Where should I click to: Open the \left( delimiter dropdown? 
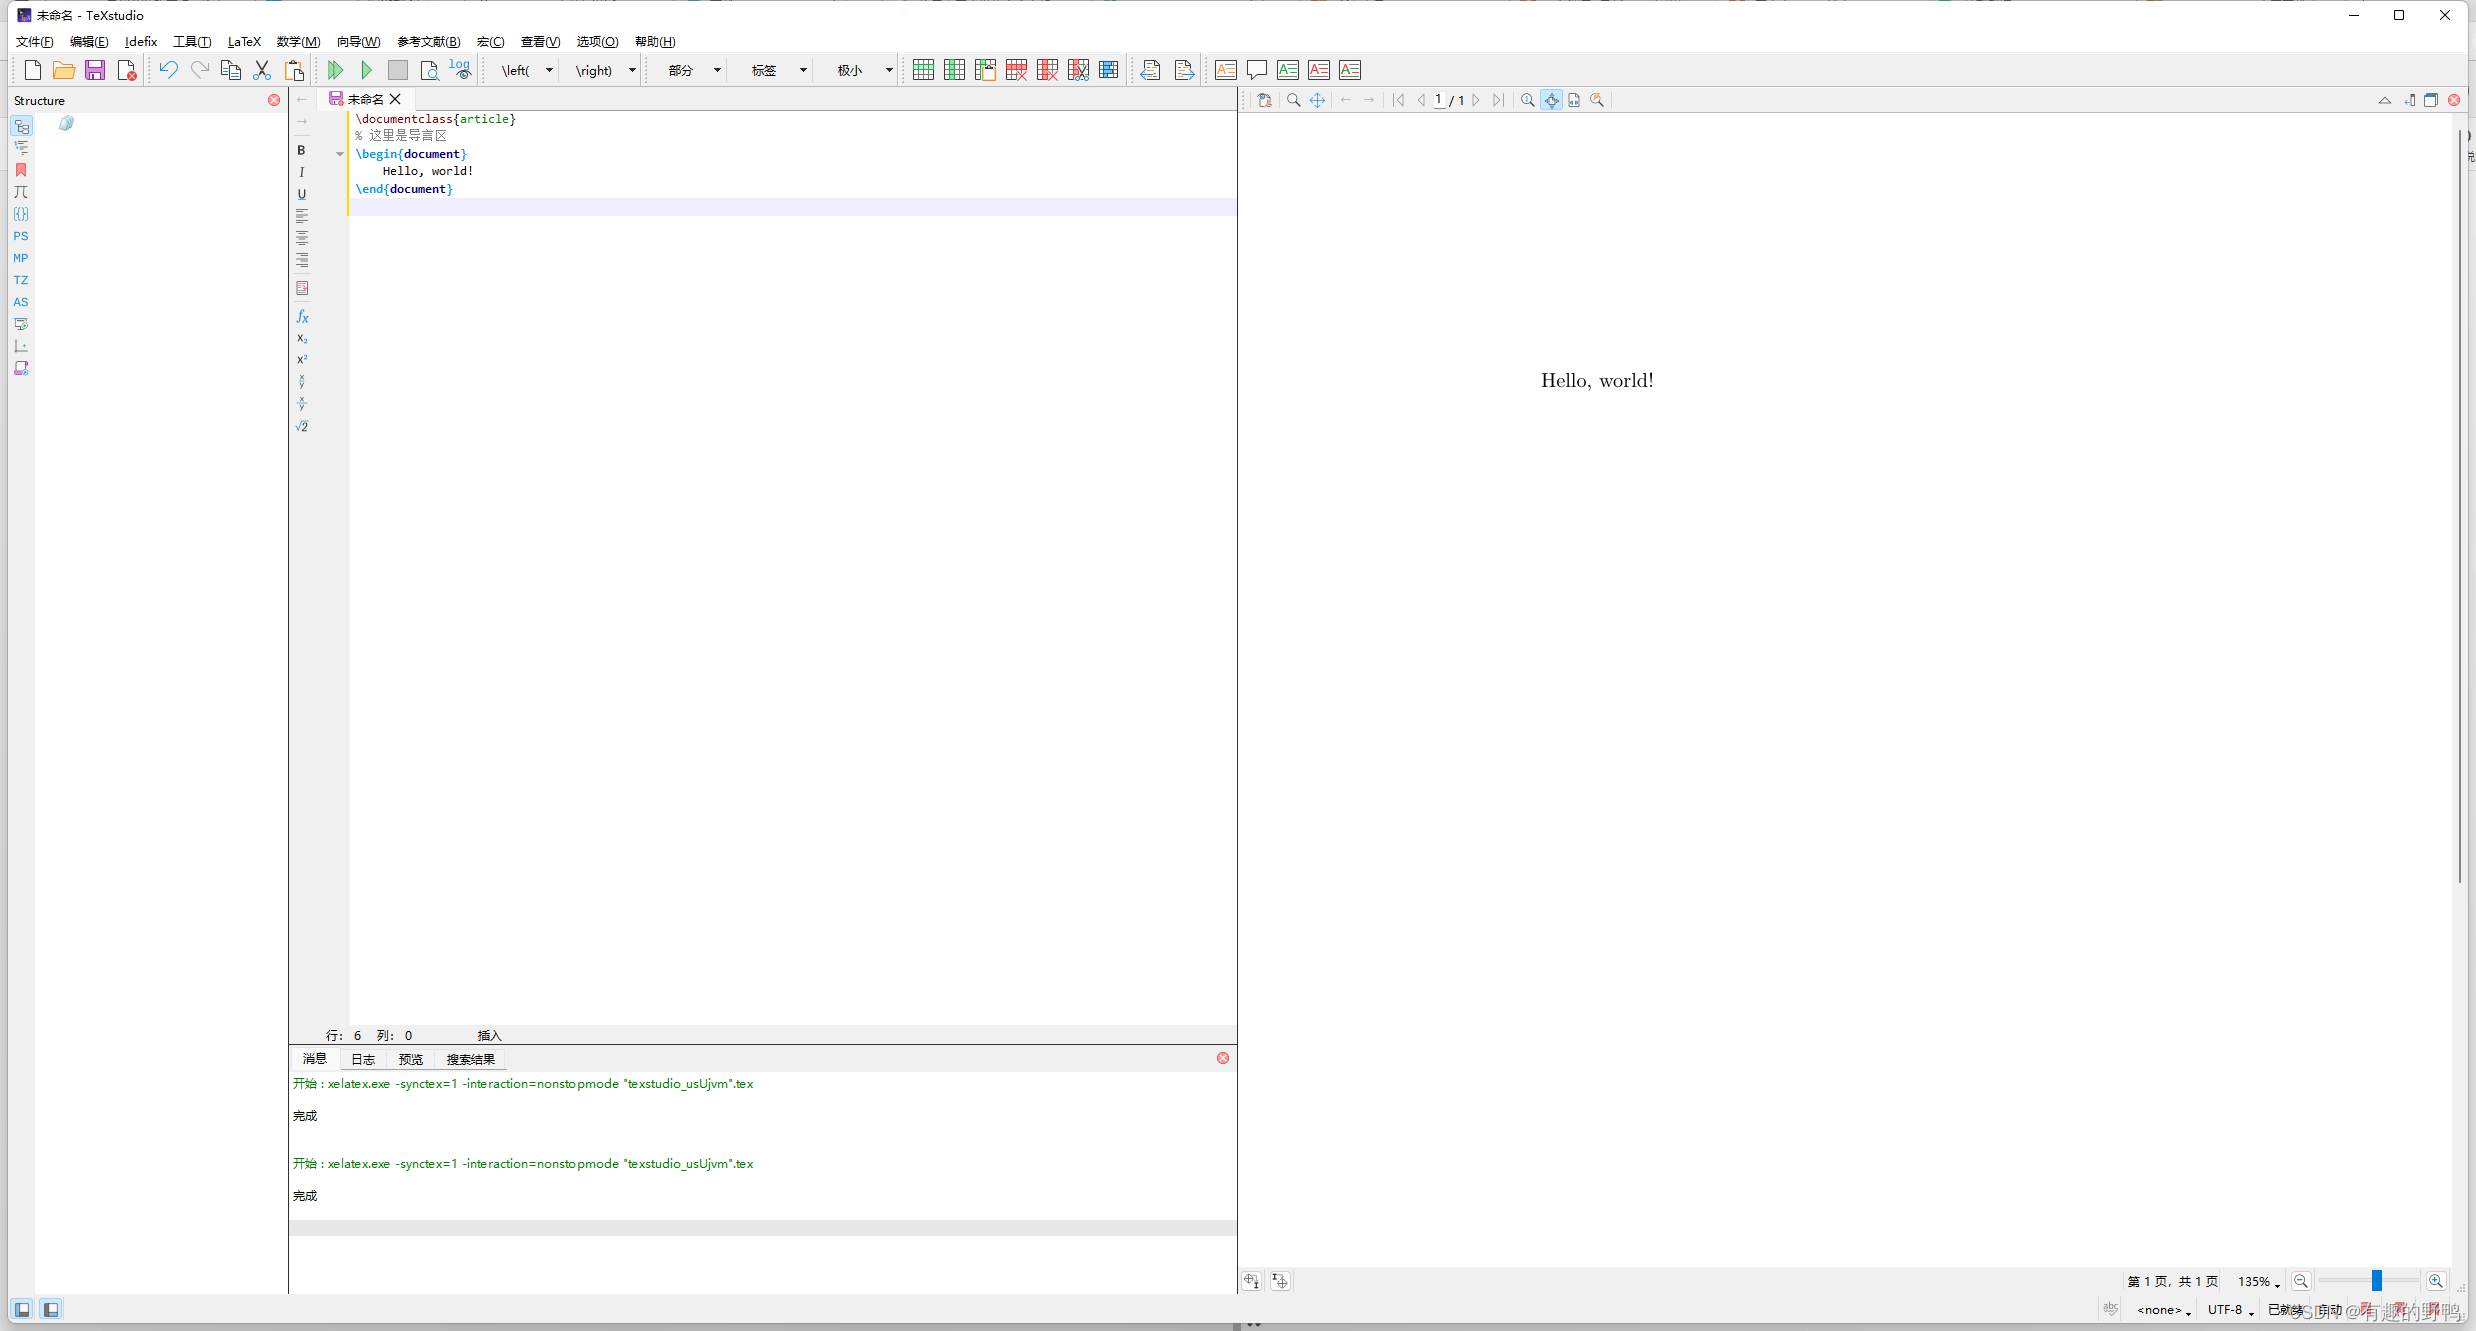tap(549, 70)
